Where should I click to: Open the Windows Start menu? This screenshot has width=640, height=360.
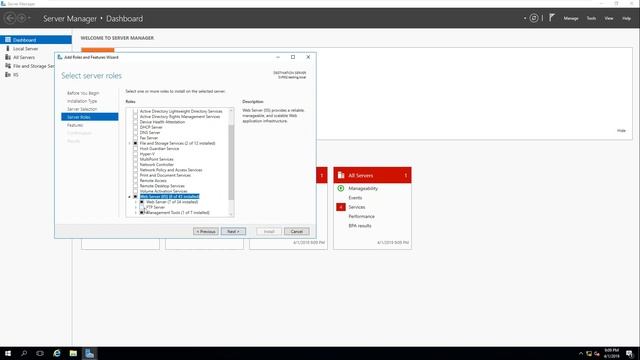tap(8, 353)
